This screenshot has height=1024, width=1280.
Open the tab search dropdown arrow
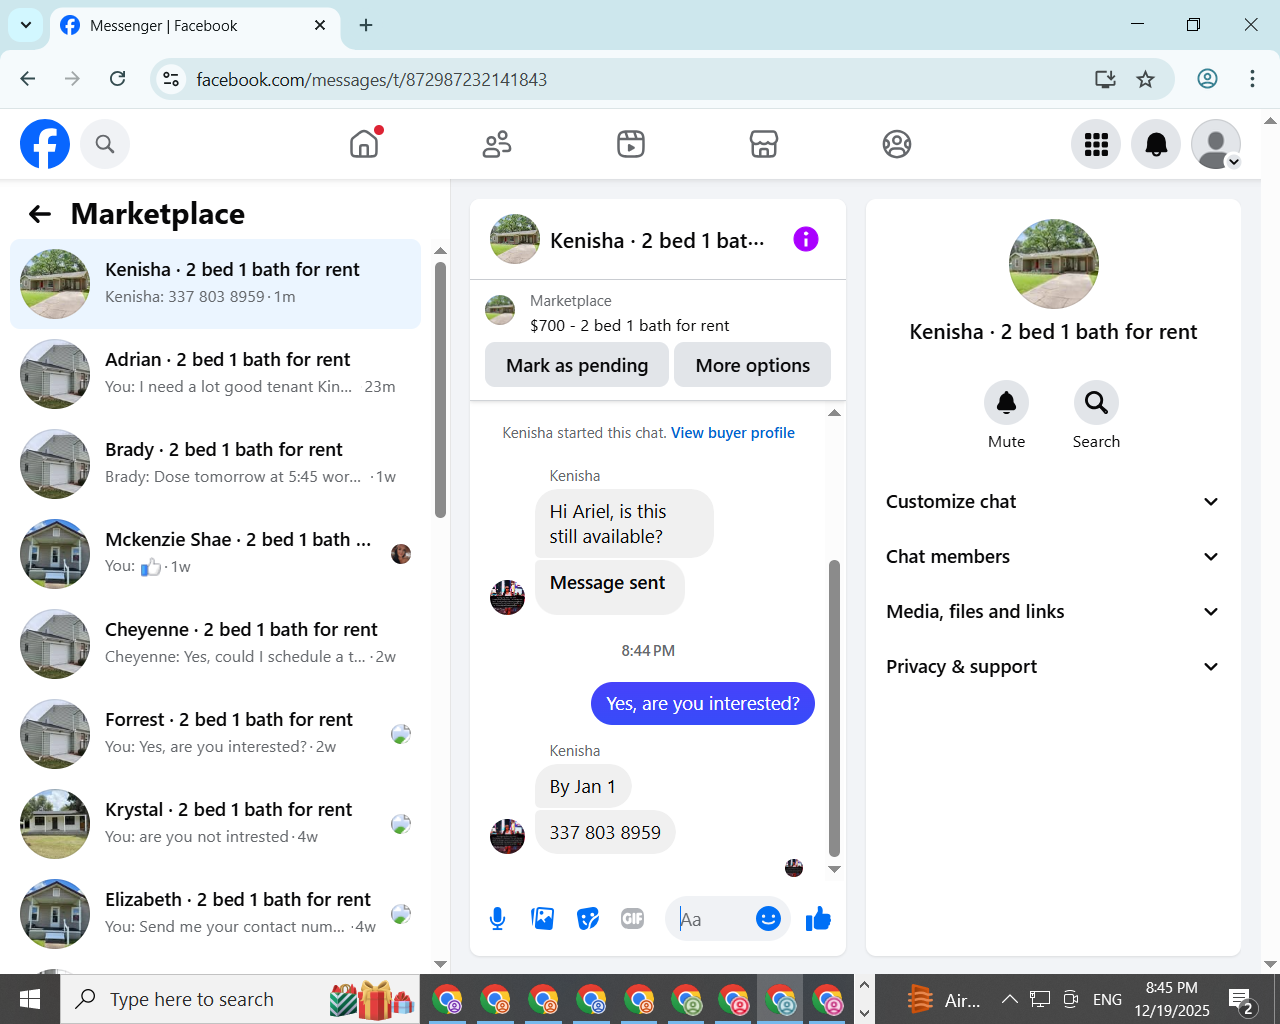tap(26, 25)
